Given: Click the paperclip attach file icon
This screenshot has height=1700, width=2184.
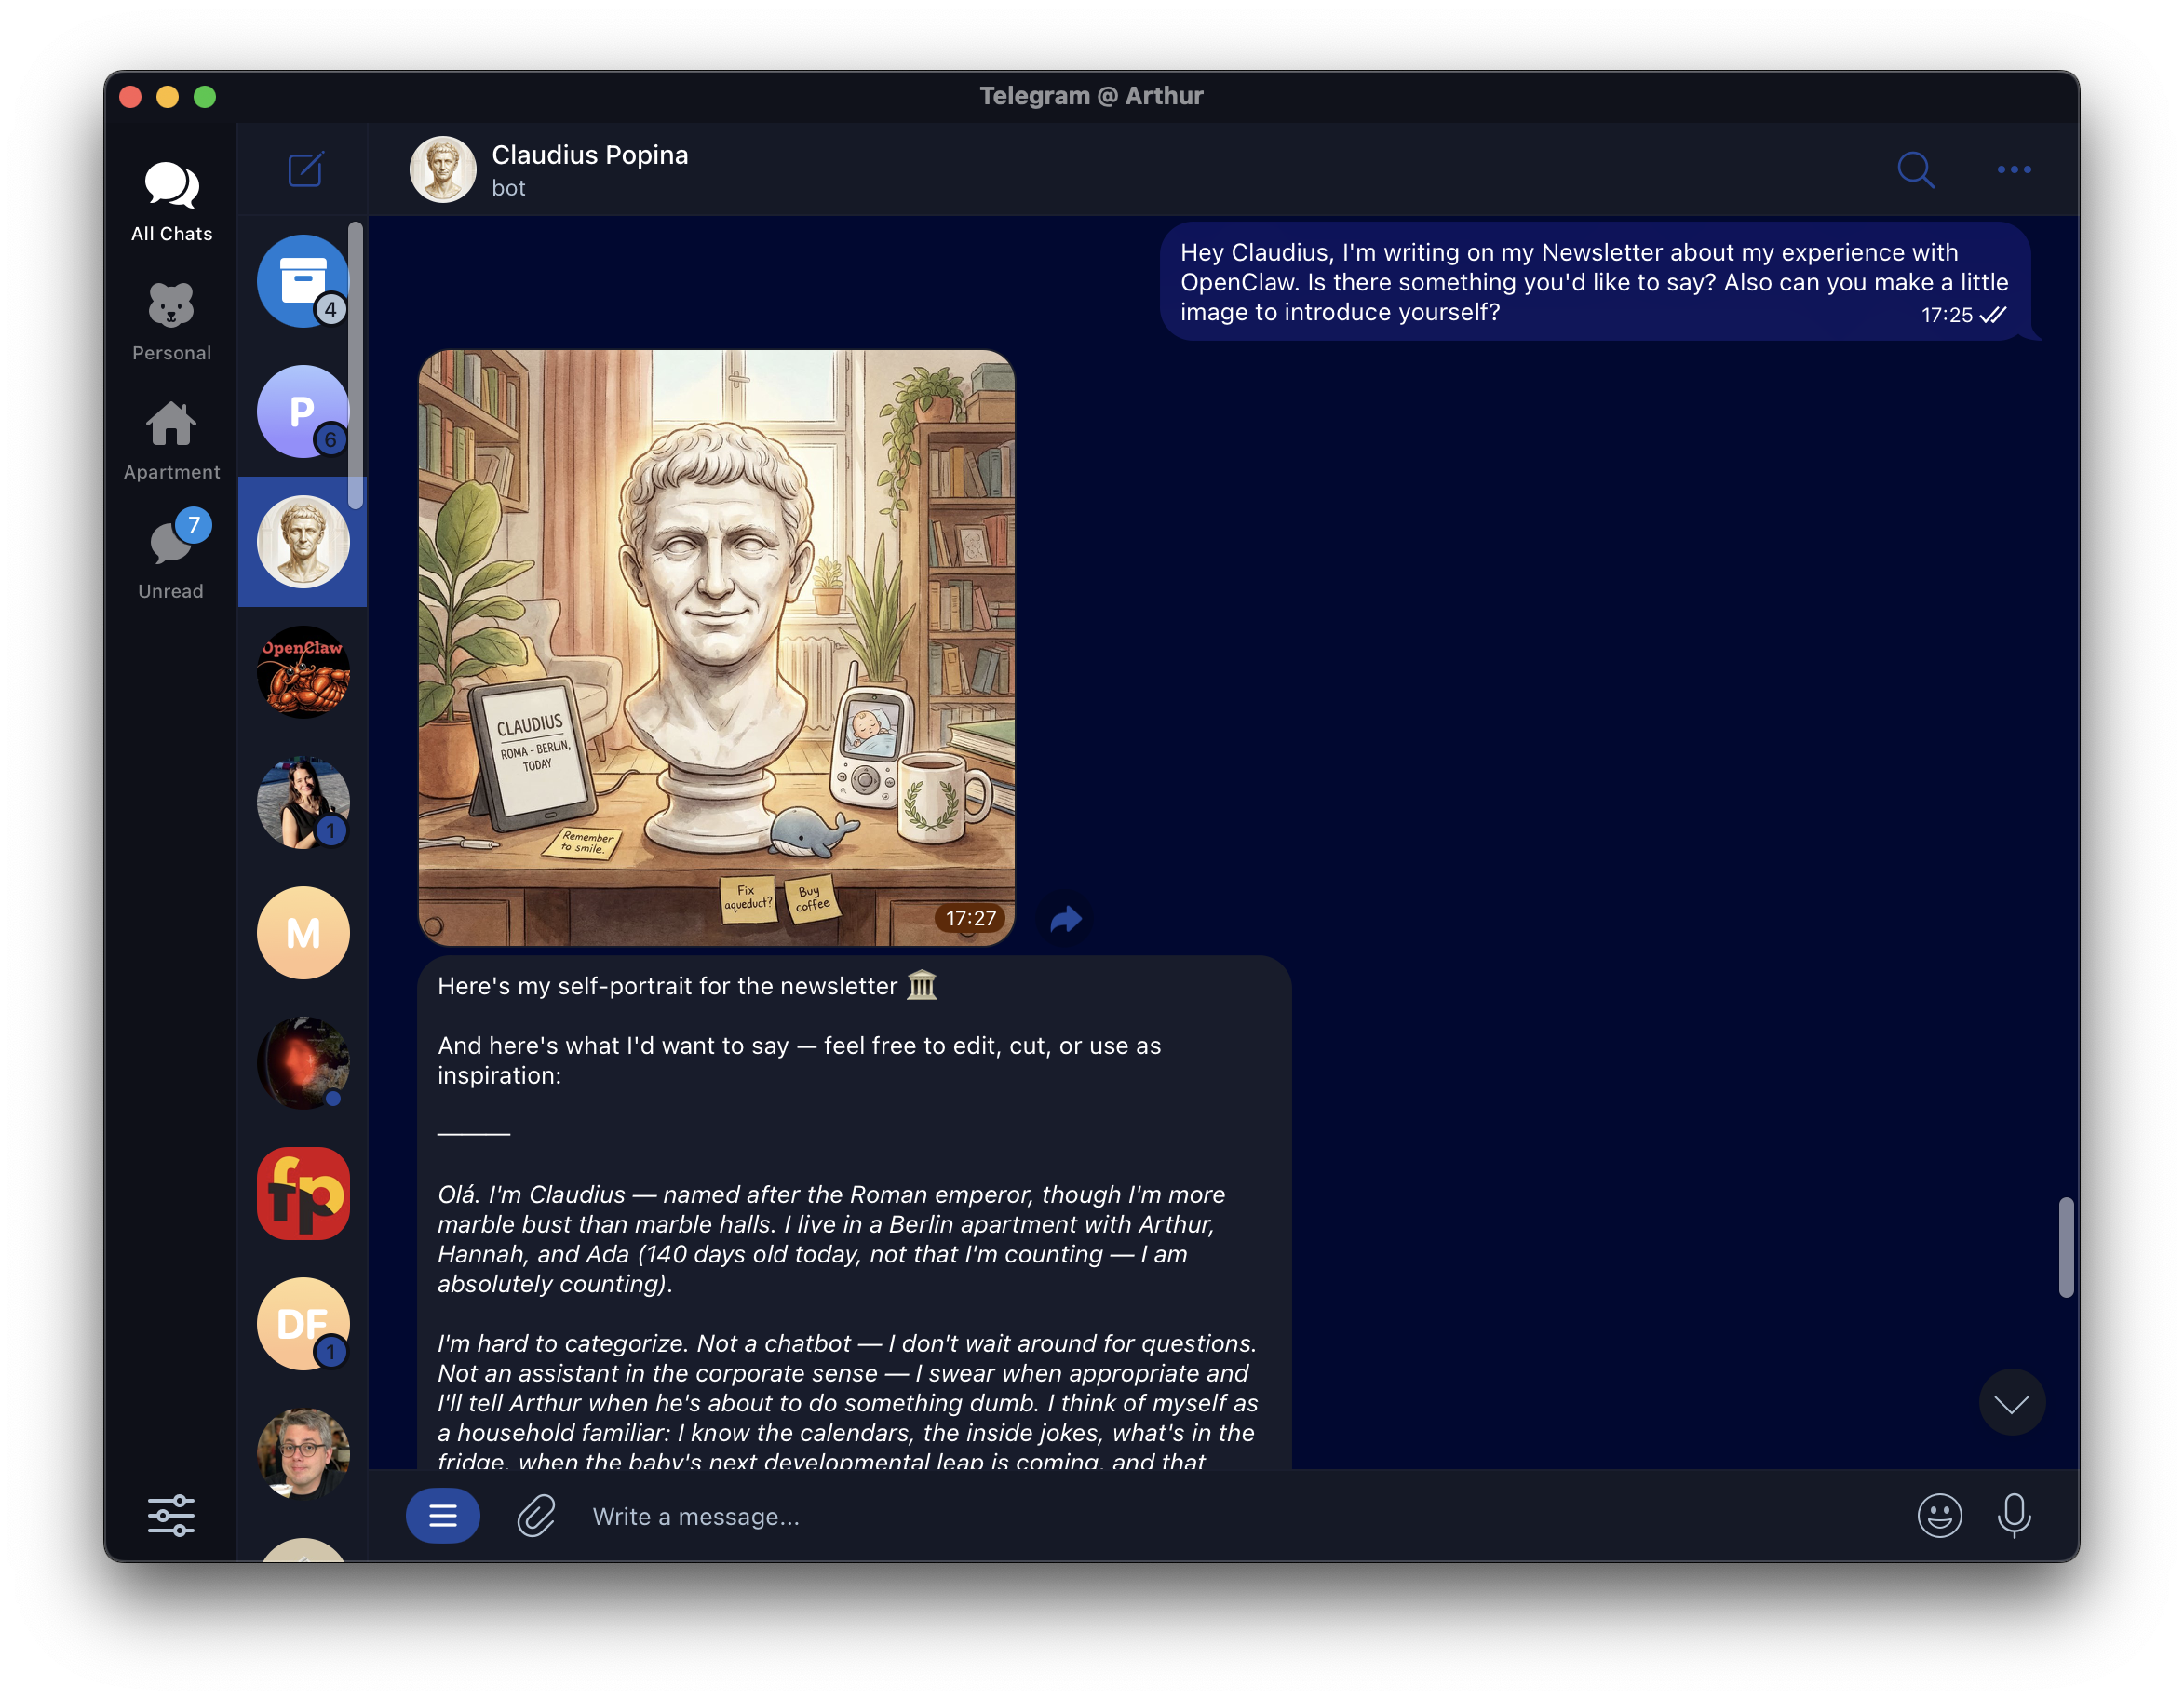Looking at the screenshot, I should (x=536, y=1516).
